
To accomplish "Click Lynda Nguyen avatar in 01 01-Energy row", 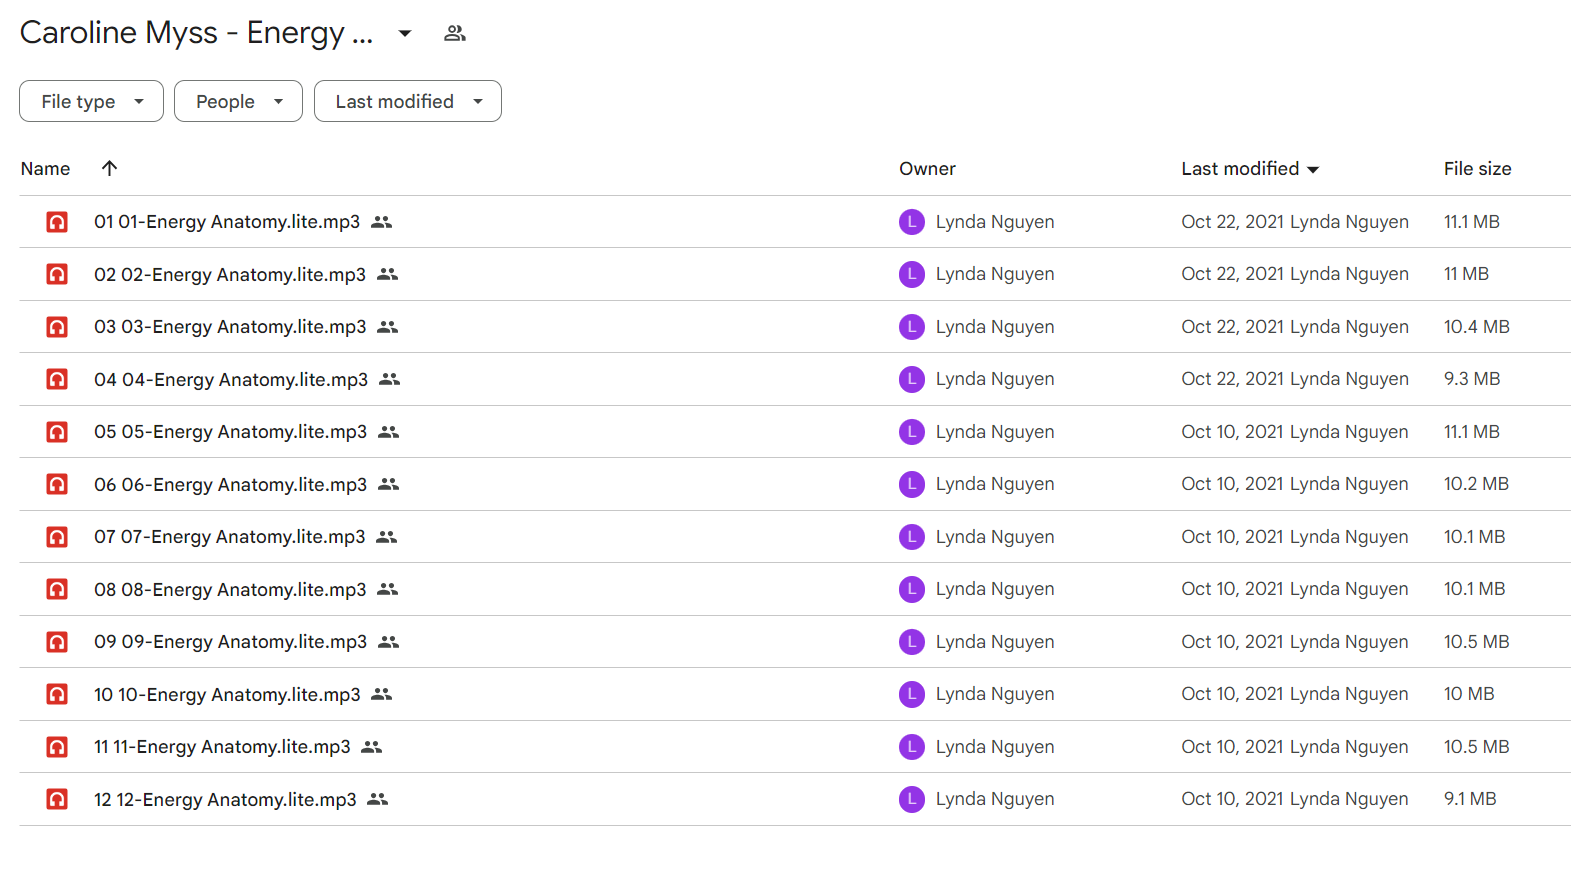I will click(x=911, y=222).
